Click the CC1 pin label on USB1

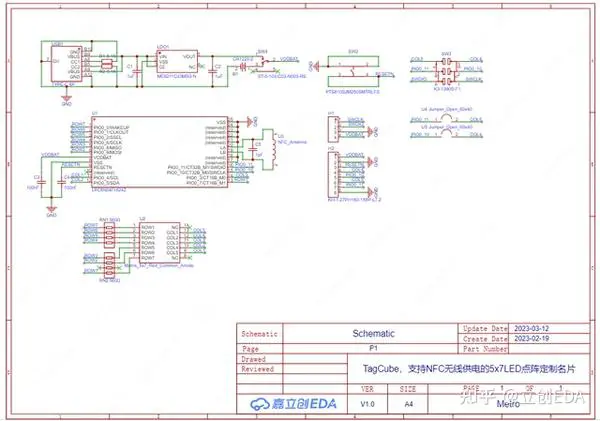[x=75, y=61]
